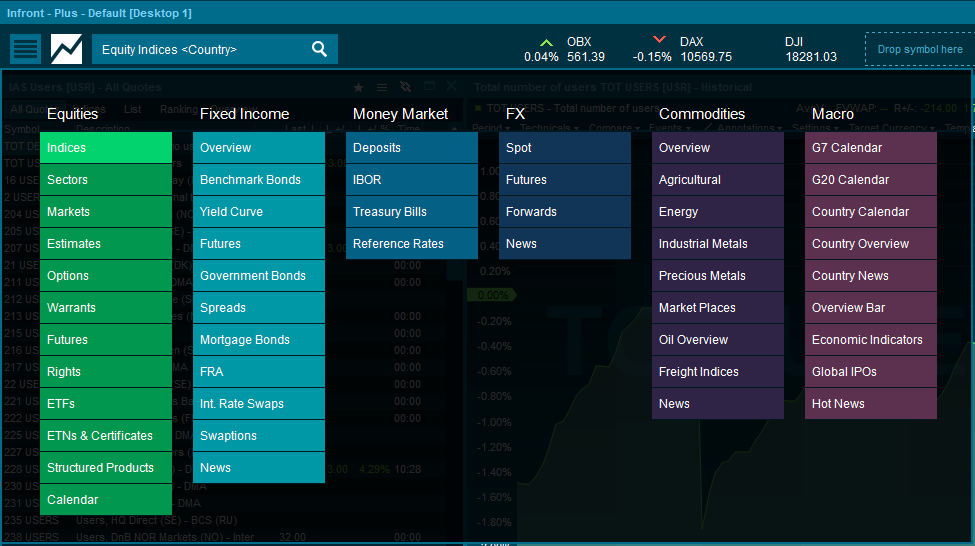Select G20 Calendar
975x546 pixels.
(871, 180)
